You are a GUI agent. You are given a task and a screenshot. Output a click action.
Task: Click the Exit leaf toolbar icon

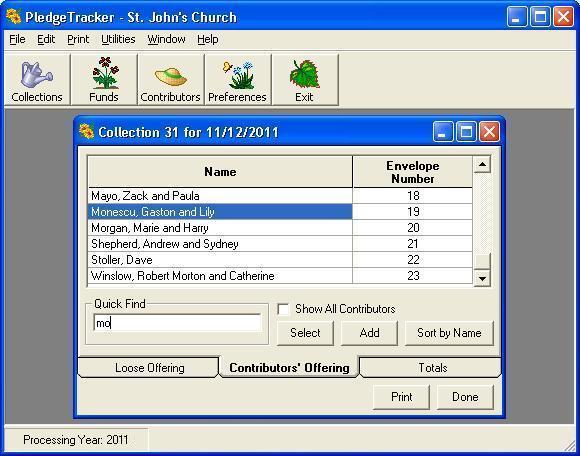(x=305, y=80)
